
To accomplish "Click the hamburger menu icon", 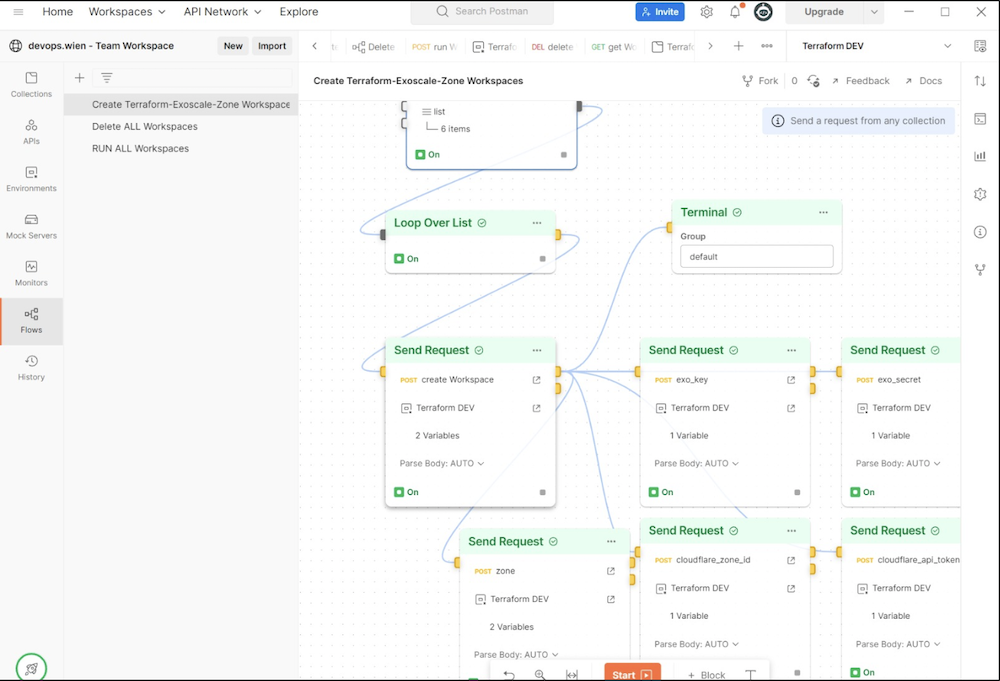I will (x=18, y=11).
